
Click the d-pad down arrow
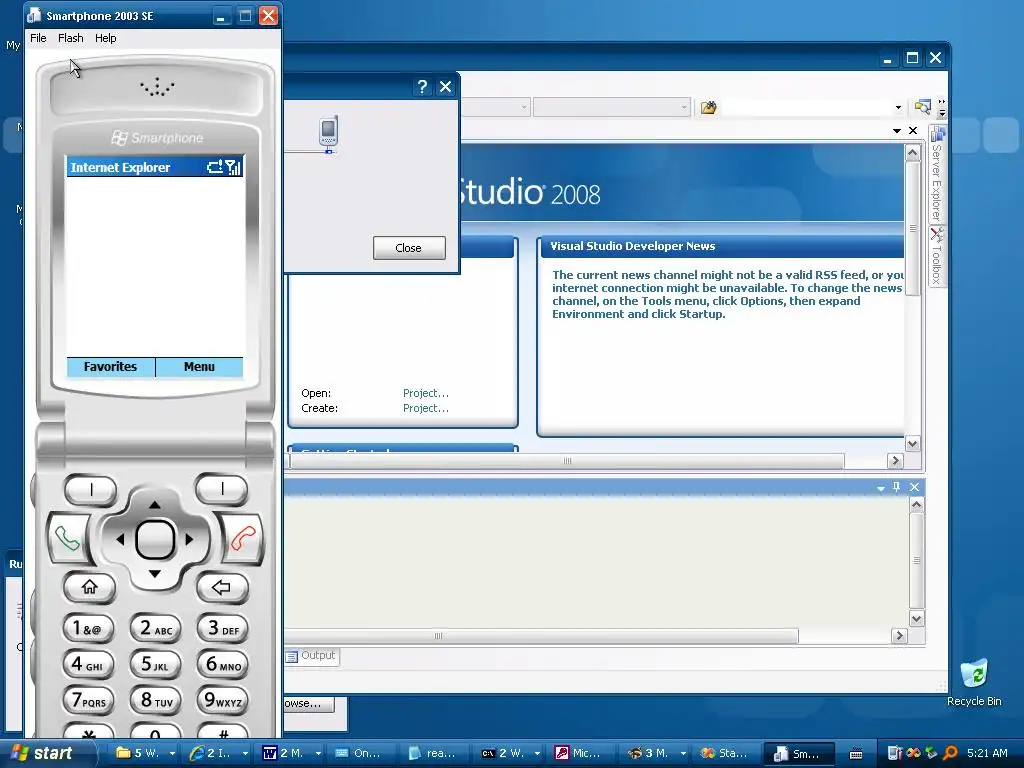155,574
